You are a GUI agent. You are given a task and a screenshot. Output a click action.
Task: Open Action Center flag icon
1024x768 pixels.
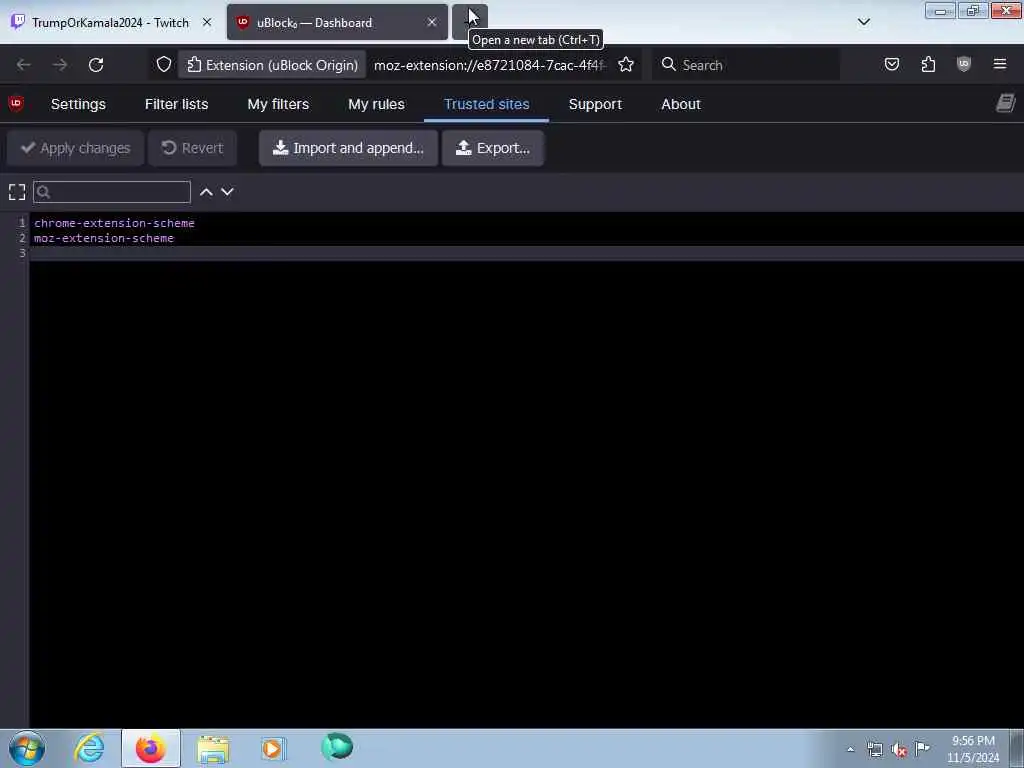pos(922,748)
